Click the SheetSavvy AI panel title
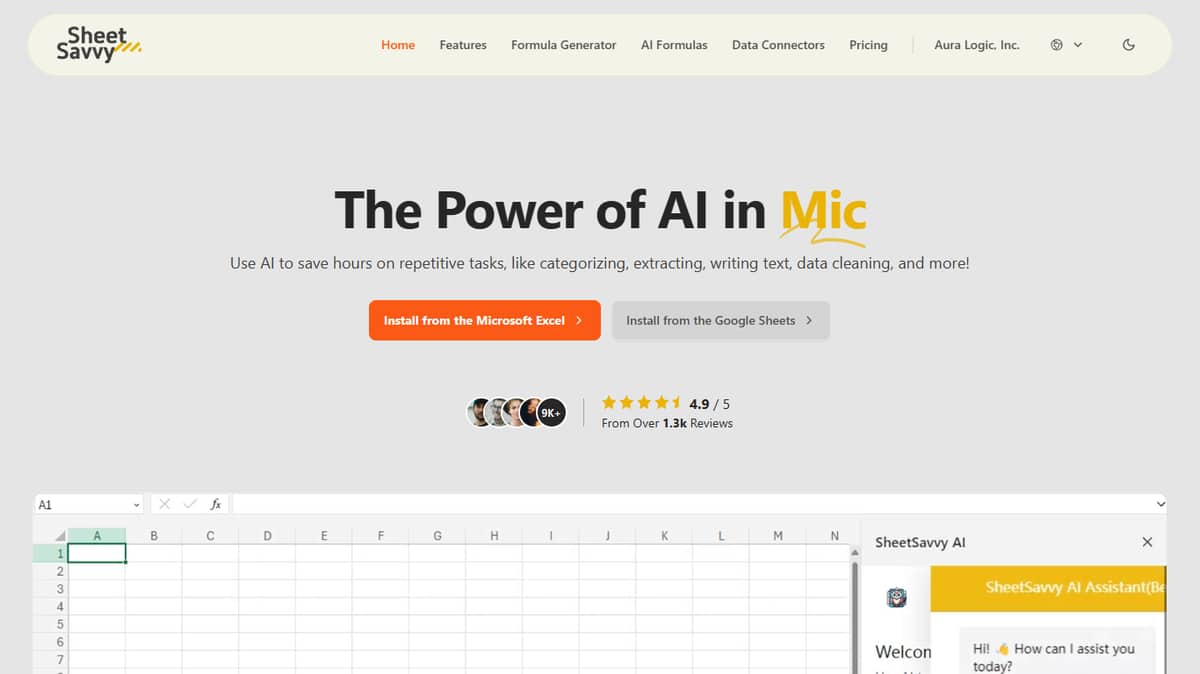The image size is (1200, 674). coord(920,542)
